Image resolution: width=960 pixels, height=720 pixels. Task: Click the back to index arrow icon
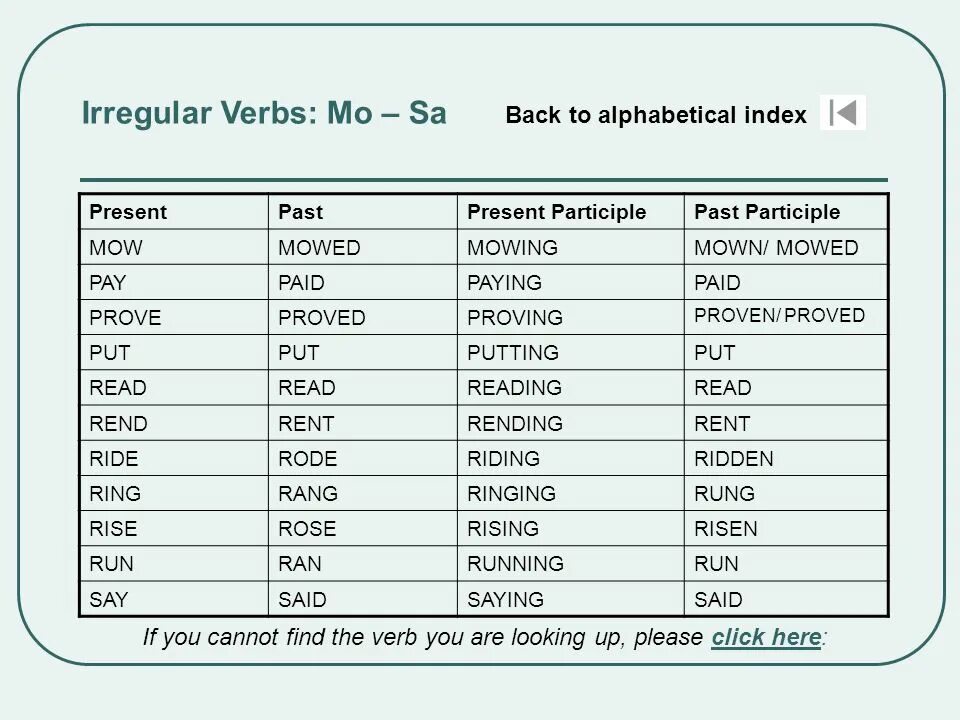tap(842, 113)
